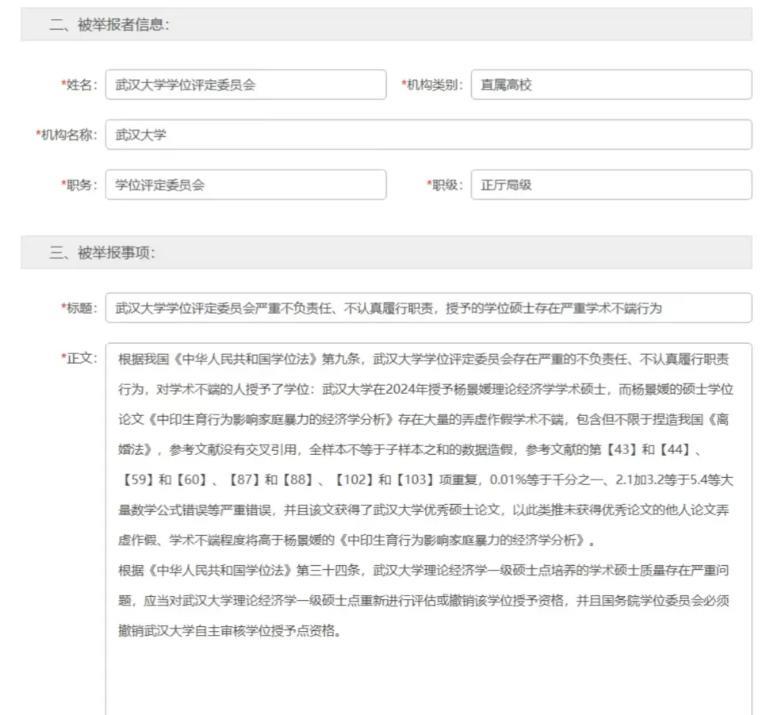Viewport: 770px width, 715px height.
Task: Click the 机构名称 field showing 武汉大学
Action: [x=428, y=135]
